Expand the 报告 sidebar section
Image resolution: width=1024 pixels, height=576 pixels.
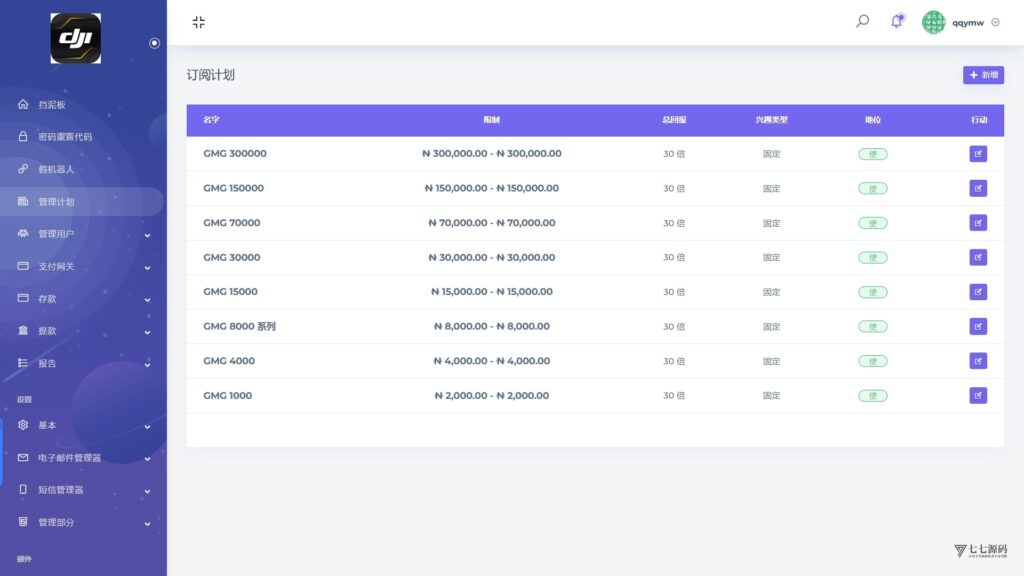tap(82, 363)
